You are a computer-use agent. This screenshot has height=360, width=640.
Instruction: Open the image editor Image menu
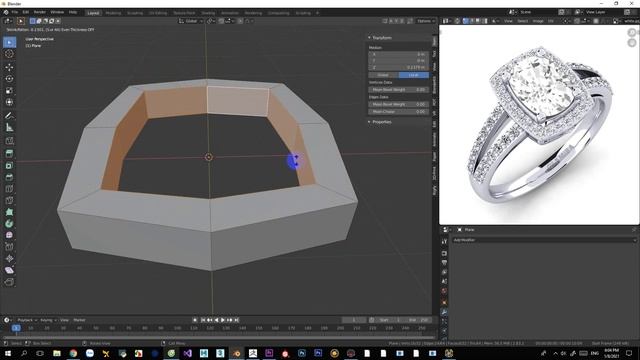[538, 21]
